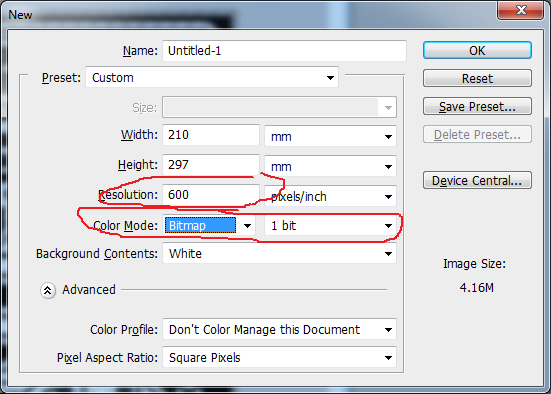Open the Resolution units pixels/inch dropdown
This screenshot has width=551, height=394.
[330, 196]
